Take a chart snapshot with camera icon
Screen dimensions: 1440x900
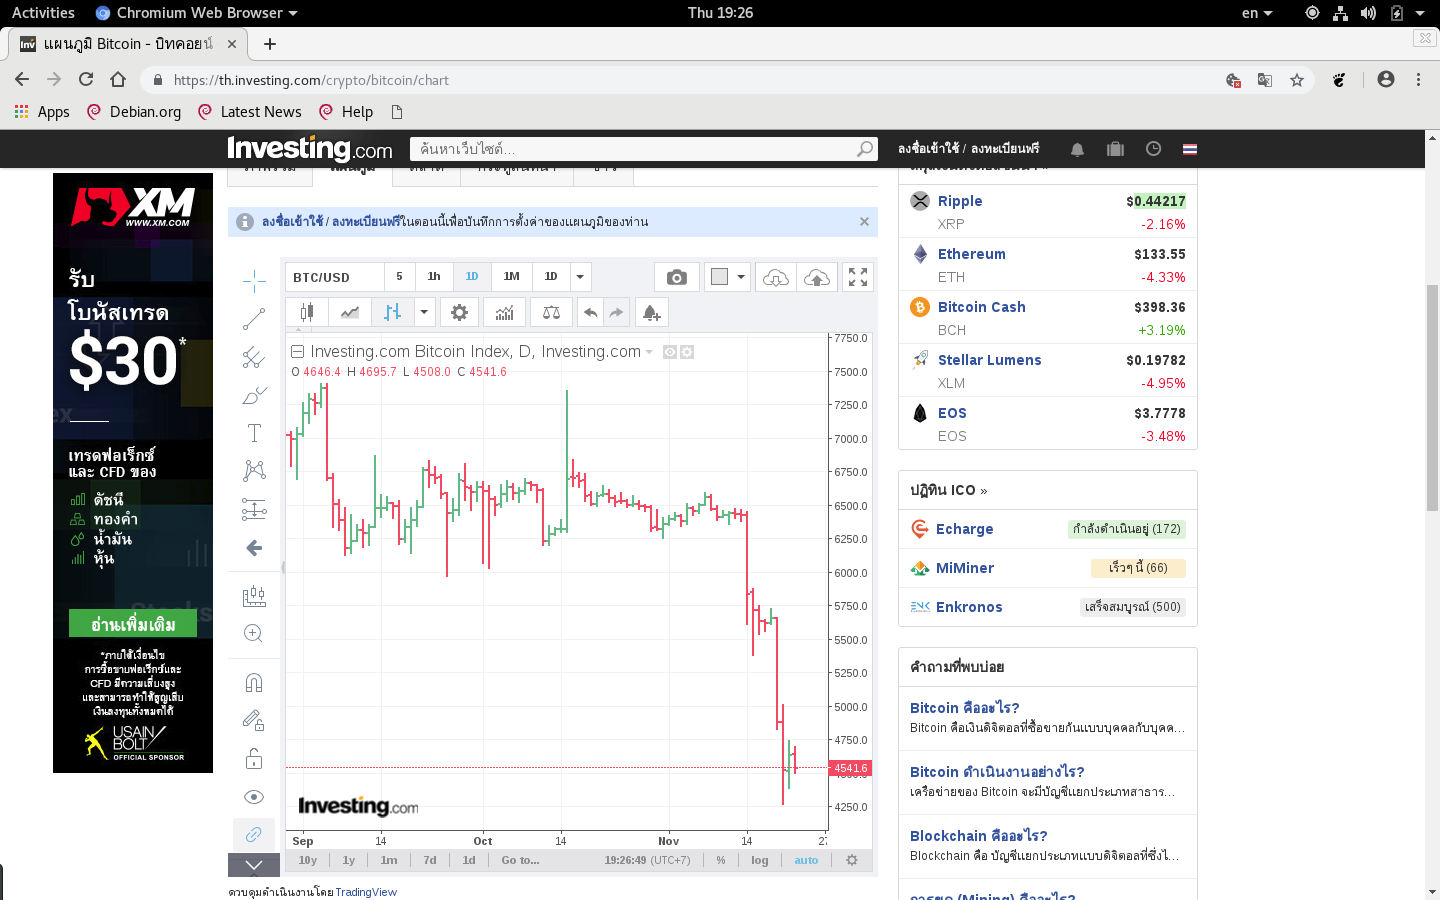[x=677, y=277]
